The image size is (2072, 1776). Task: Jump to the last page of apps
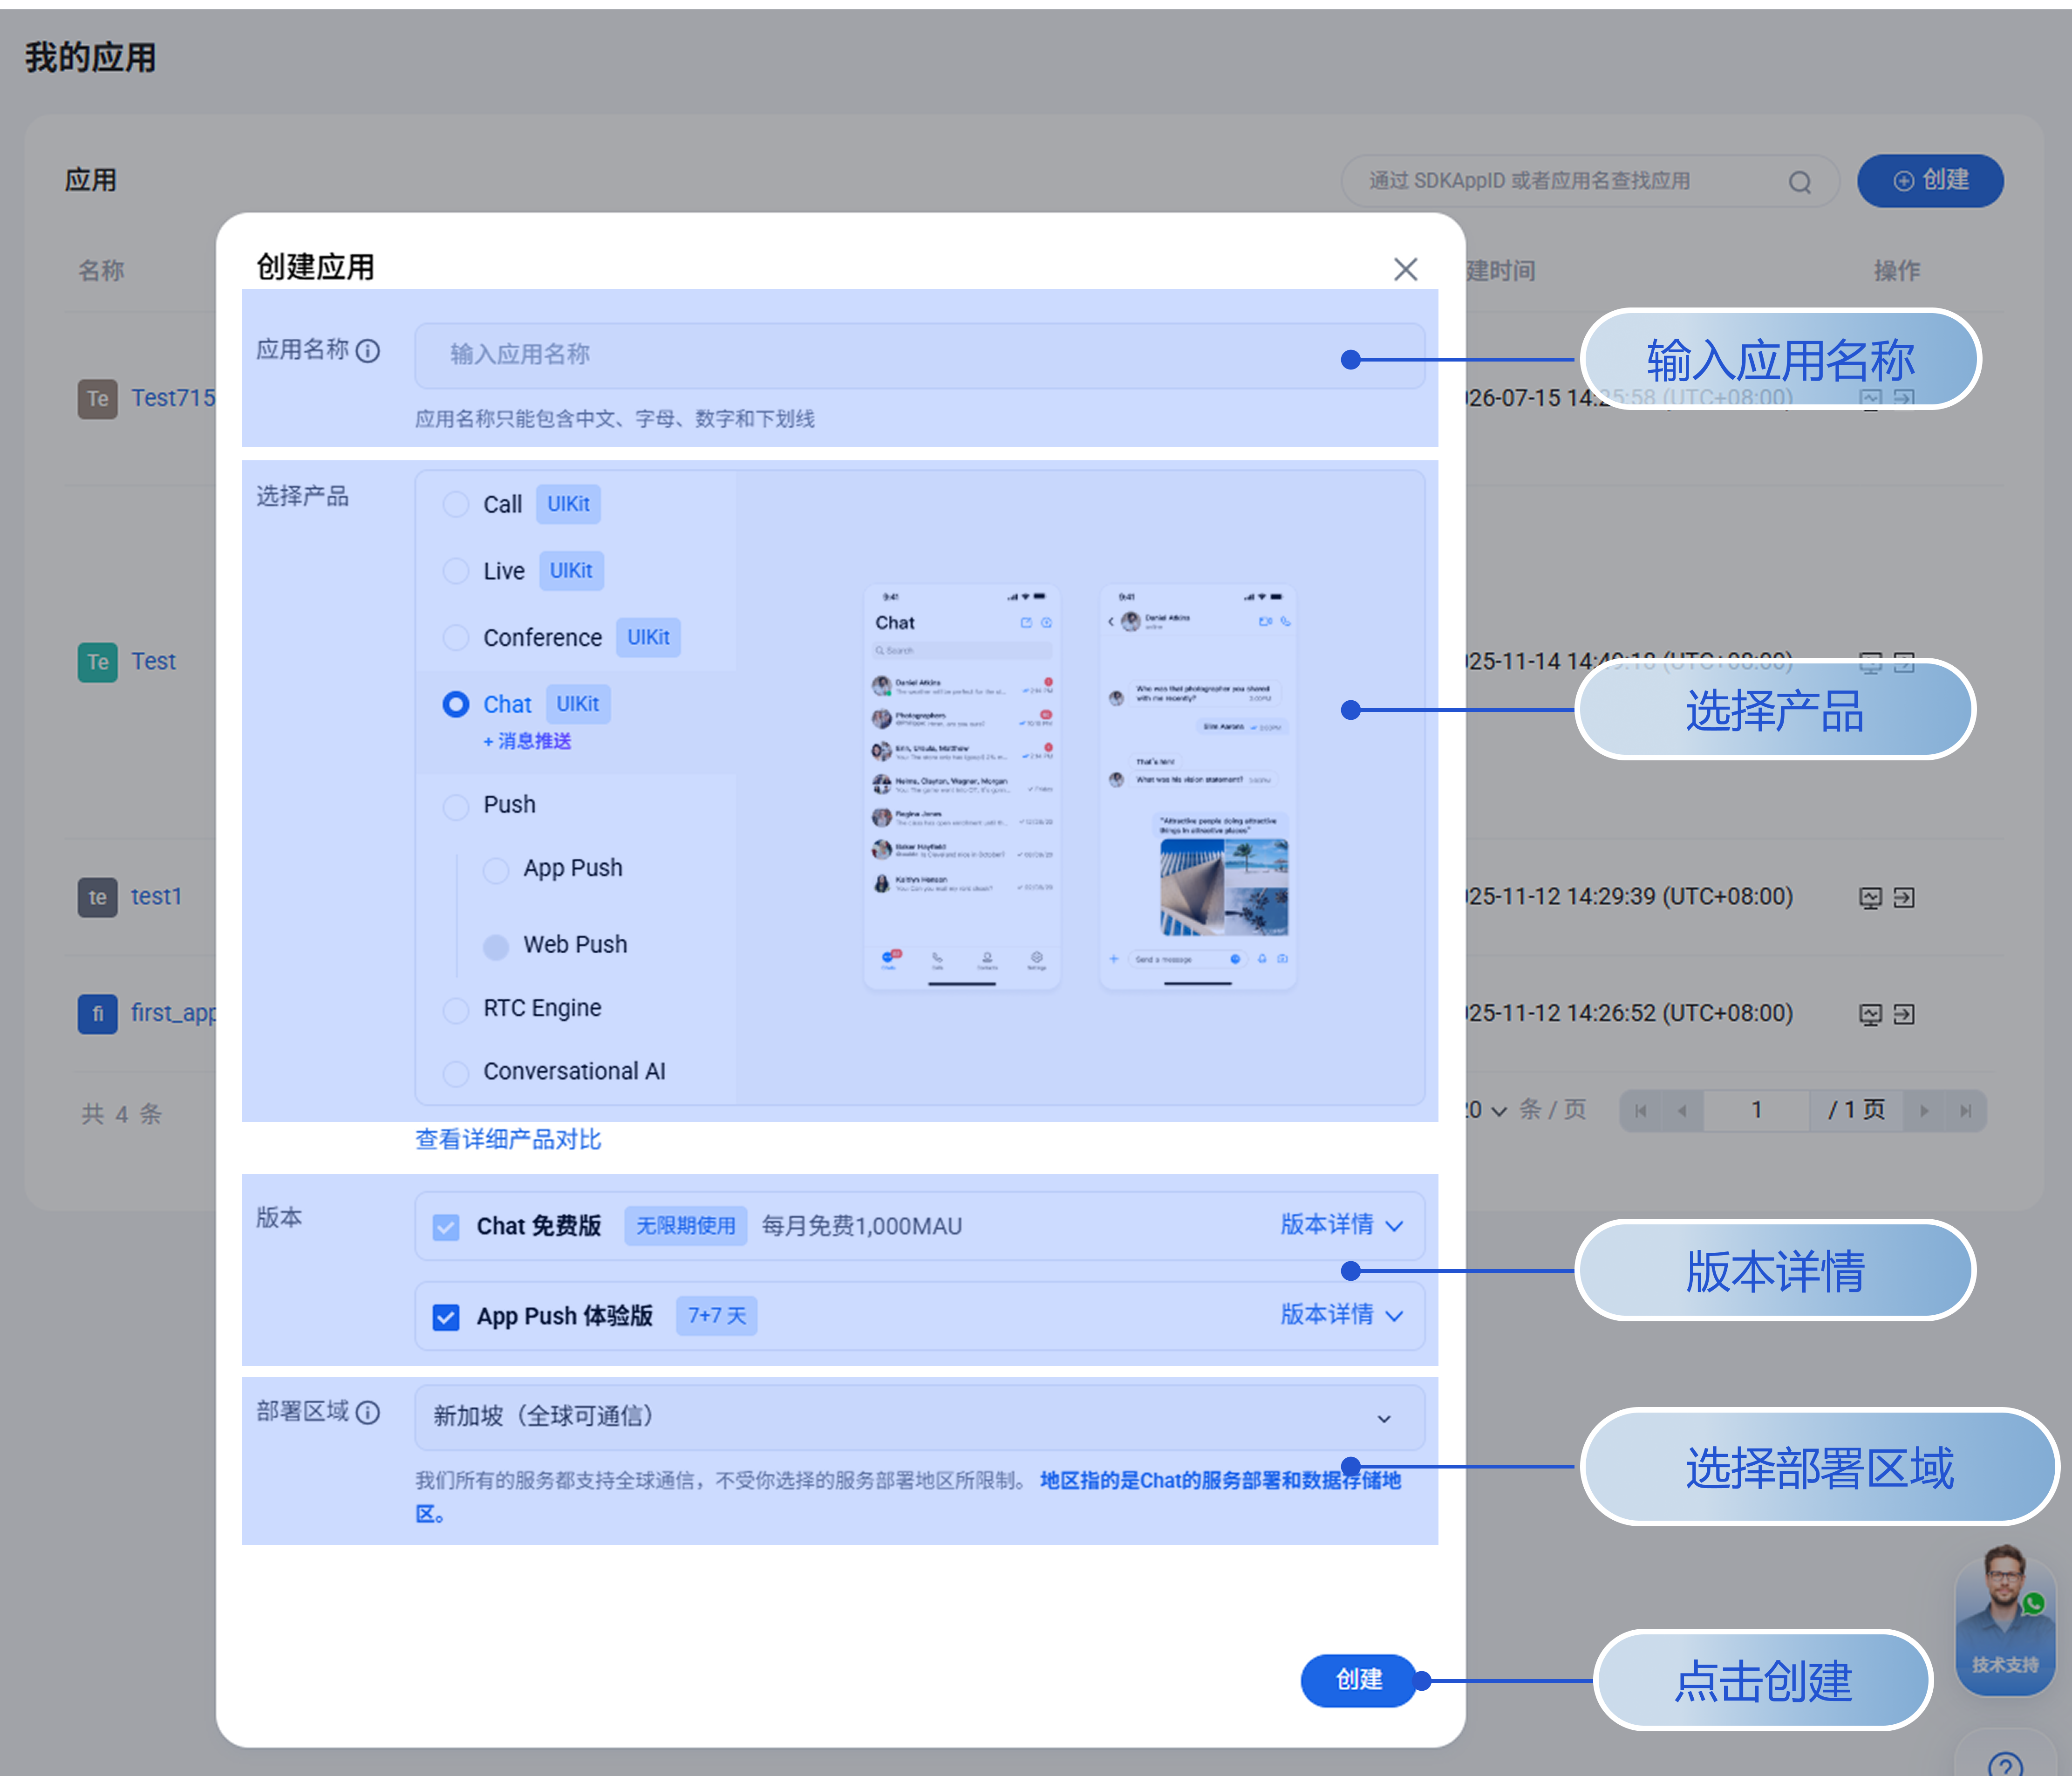pyautogui.click(x=1965, y=1111)
